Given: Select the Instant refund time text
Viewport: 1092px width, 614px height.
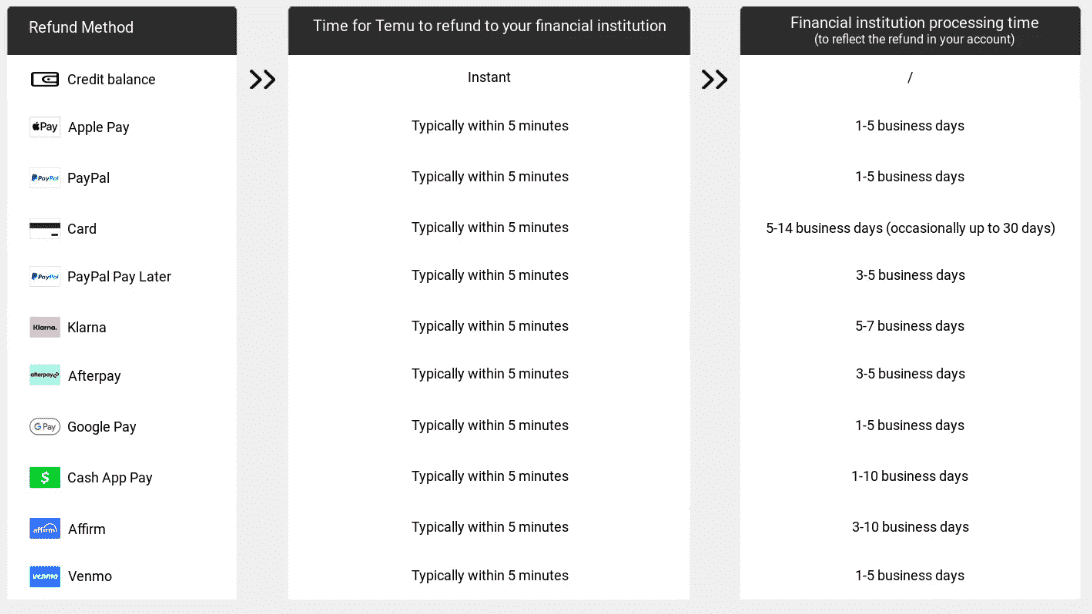Looking at the screenshot, I should pyautogui.click(x=489, y=78).
